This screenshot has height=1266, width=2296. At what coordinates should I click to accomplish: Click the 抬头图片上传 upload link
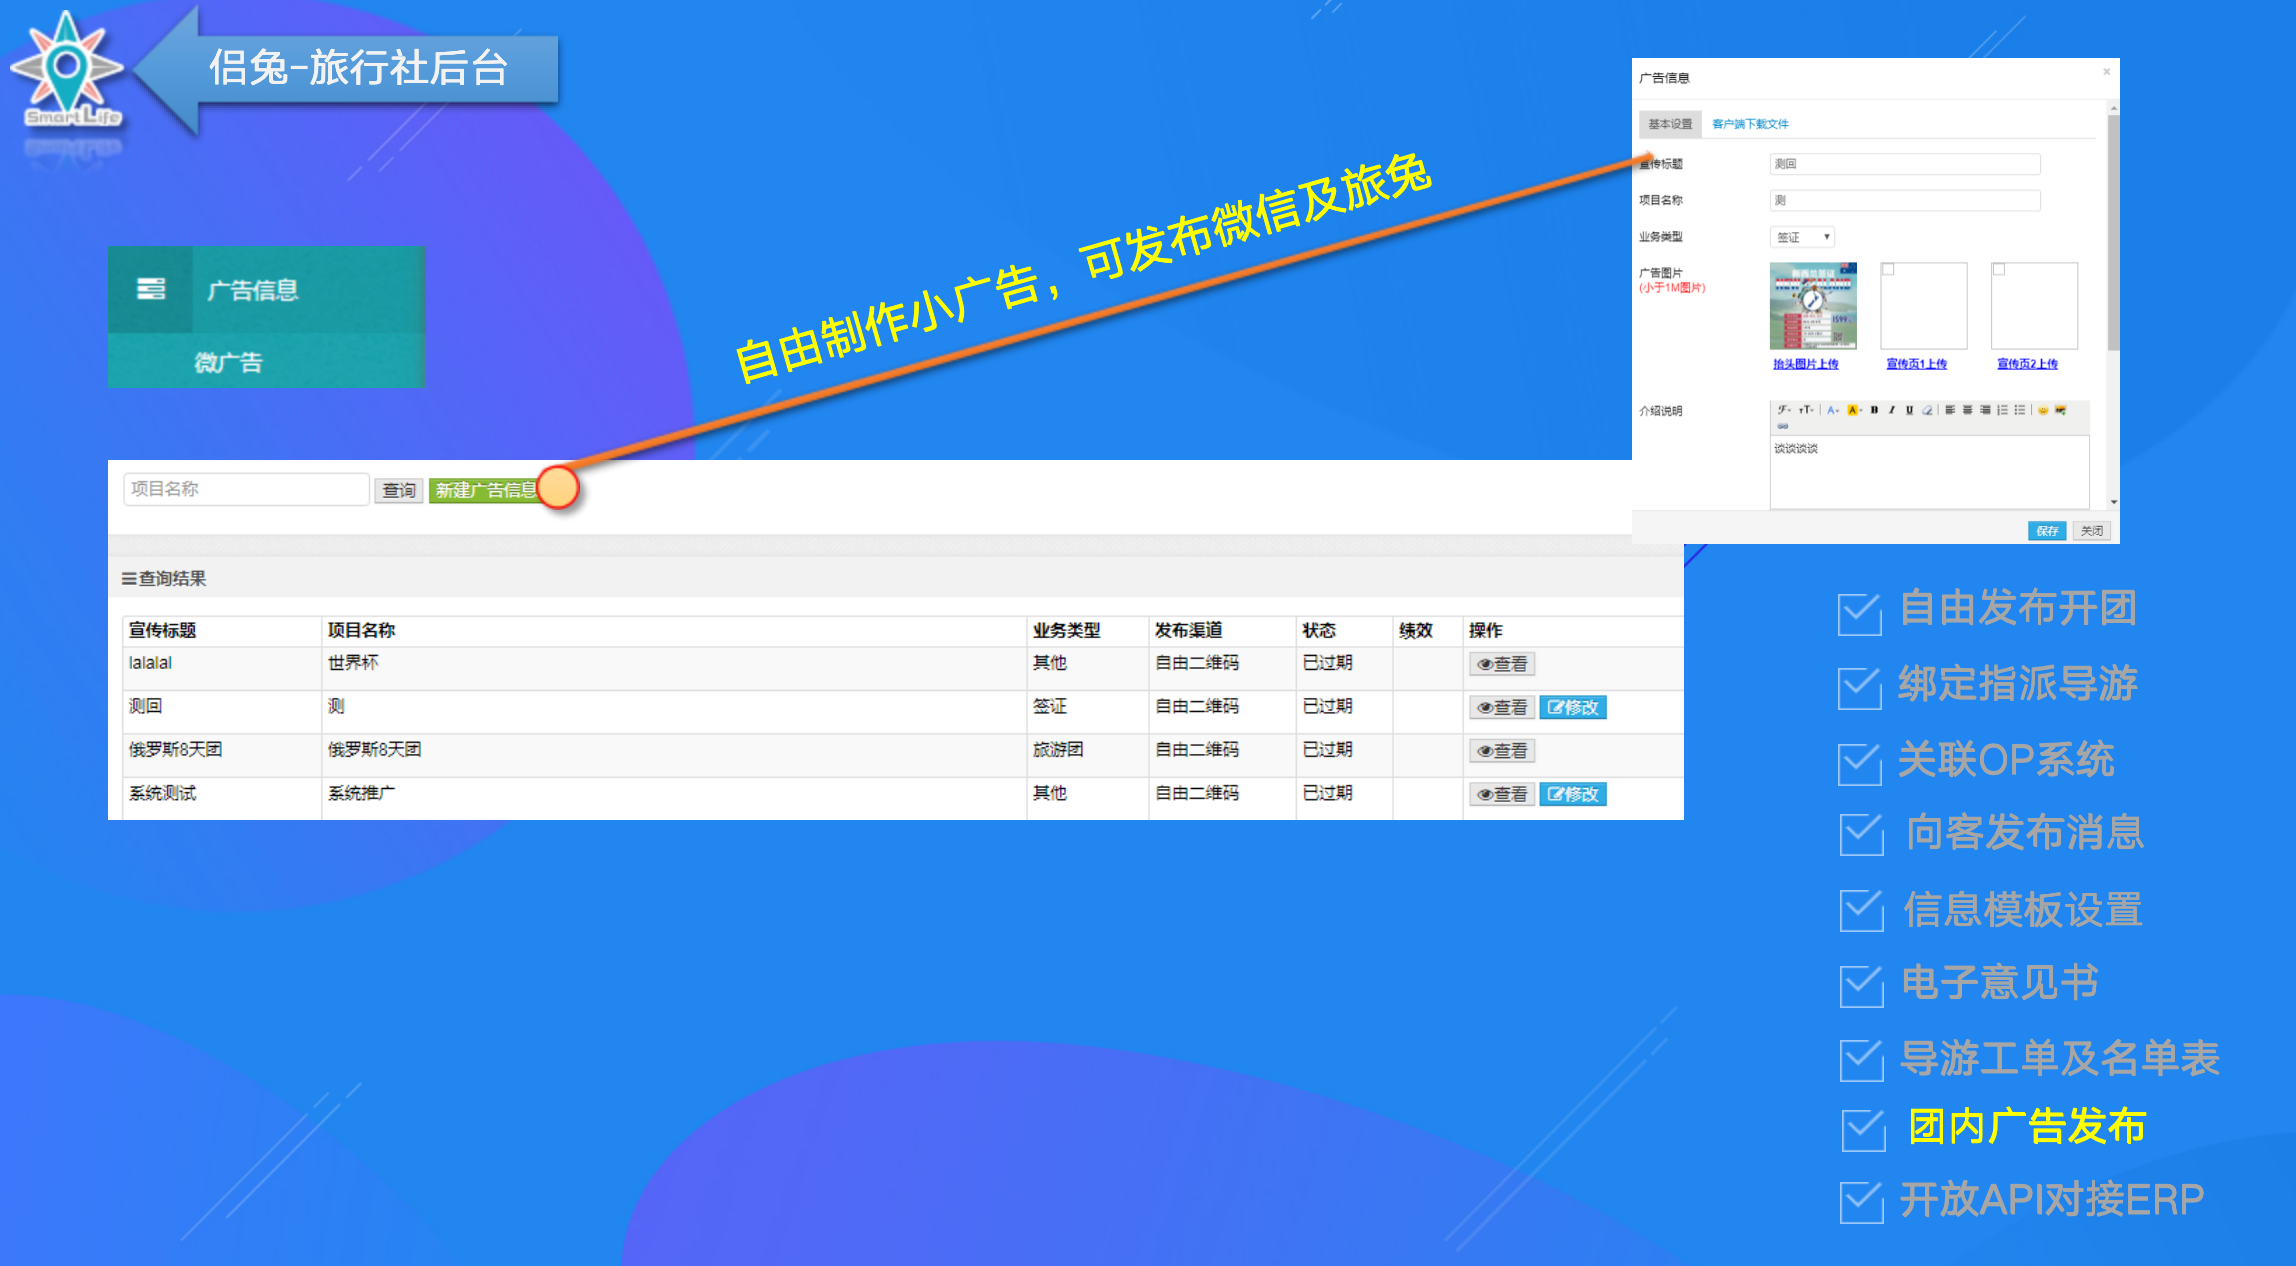tap(1806, 364)
